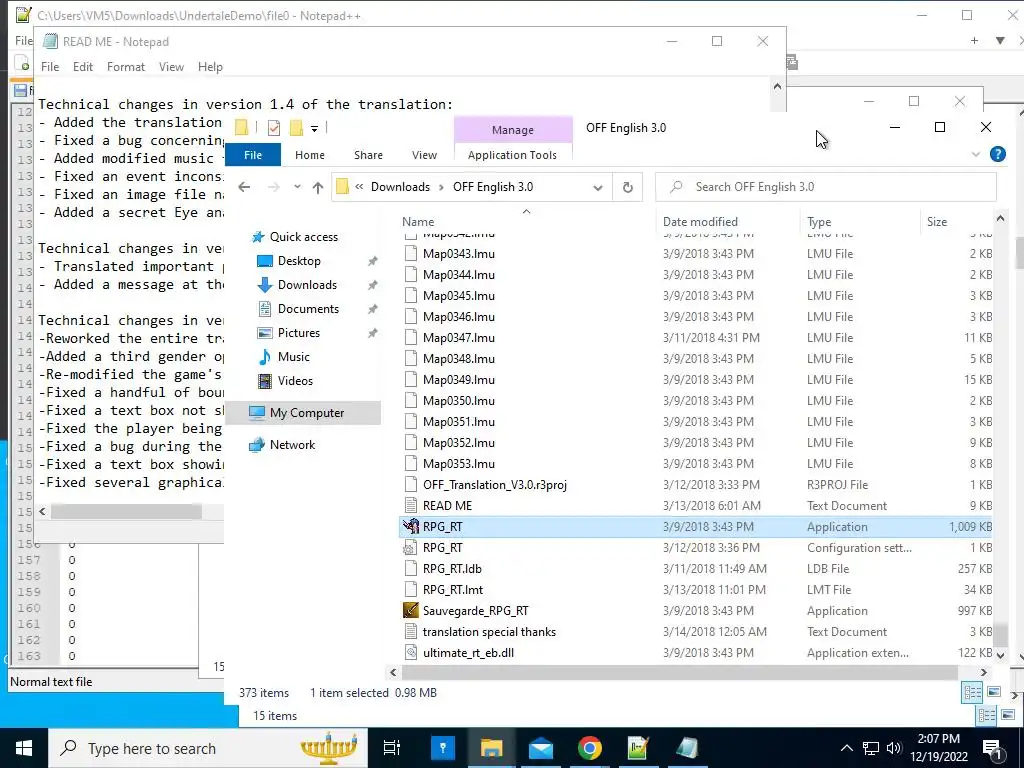Select the READ ME text document icon

tap(411, 505)
